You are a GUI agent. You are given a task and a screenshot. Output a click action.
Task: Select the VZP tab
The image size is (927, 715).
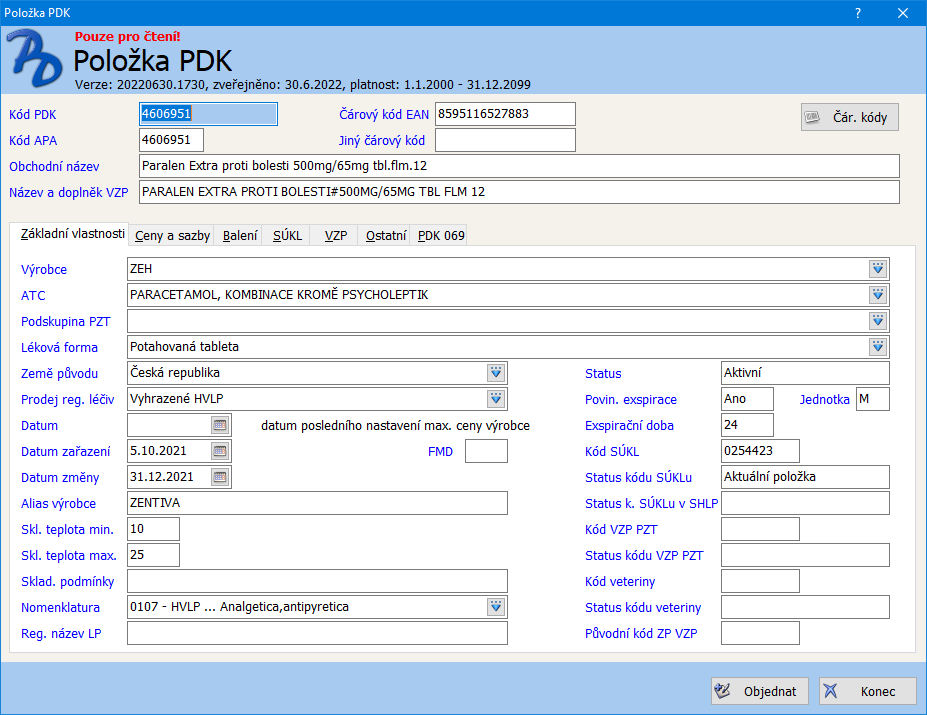pos(335,236)
